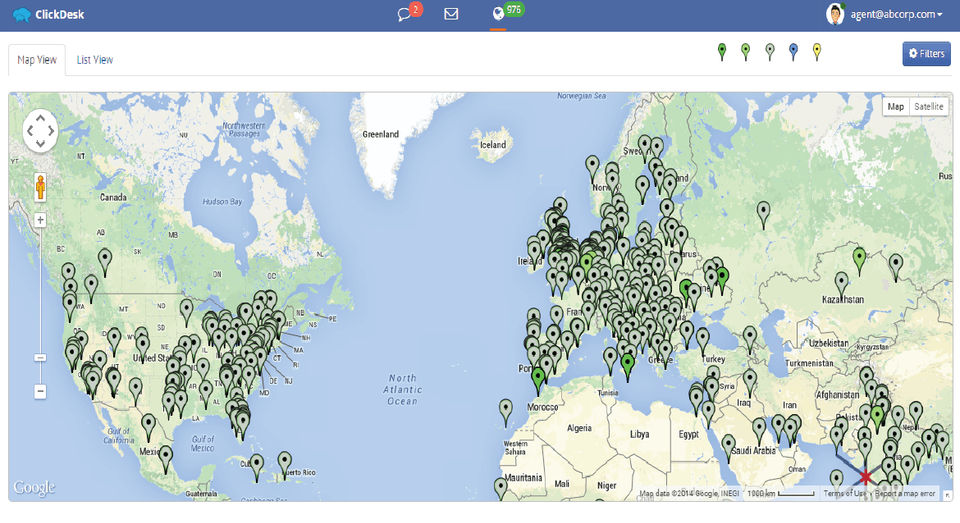960x523 pixels.
Task: Zoom out with the minus button
Action: coord(40,391)
